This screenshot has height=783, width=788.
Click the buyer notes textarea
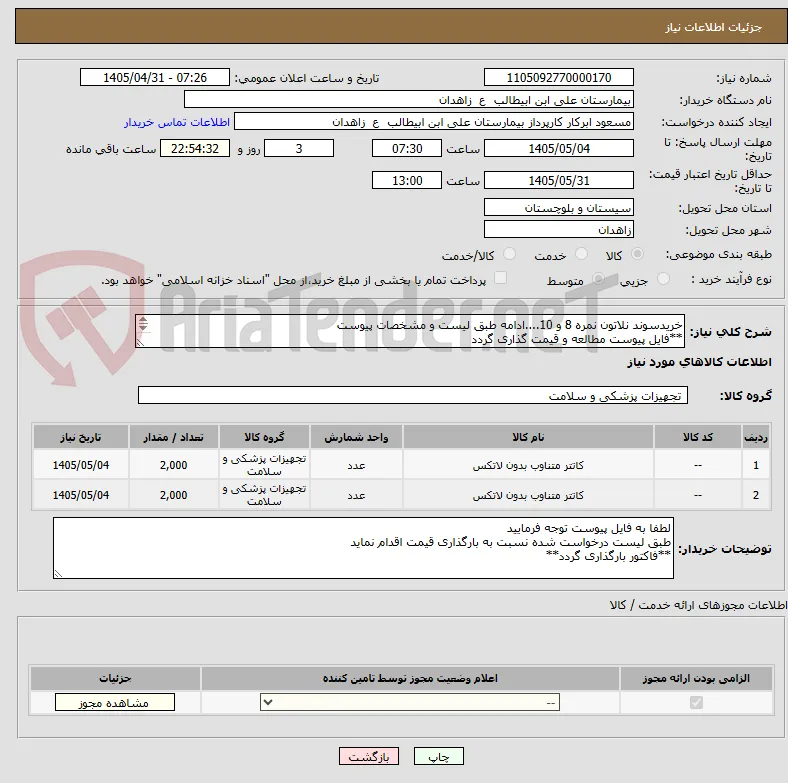coord(363,548)
